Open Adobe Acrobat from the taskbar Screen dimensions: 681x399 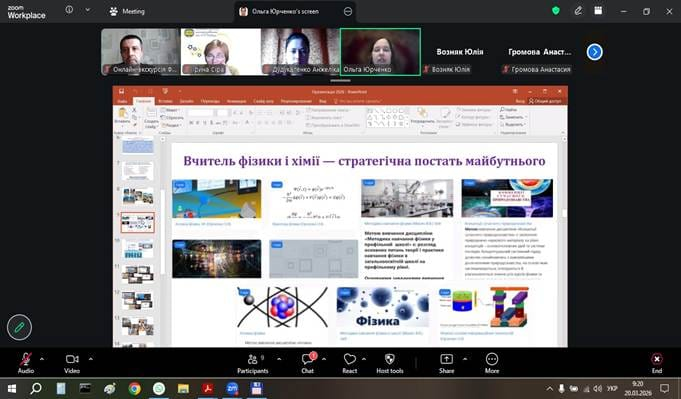tap(208, 389)
